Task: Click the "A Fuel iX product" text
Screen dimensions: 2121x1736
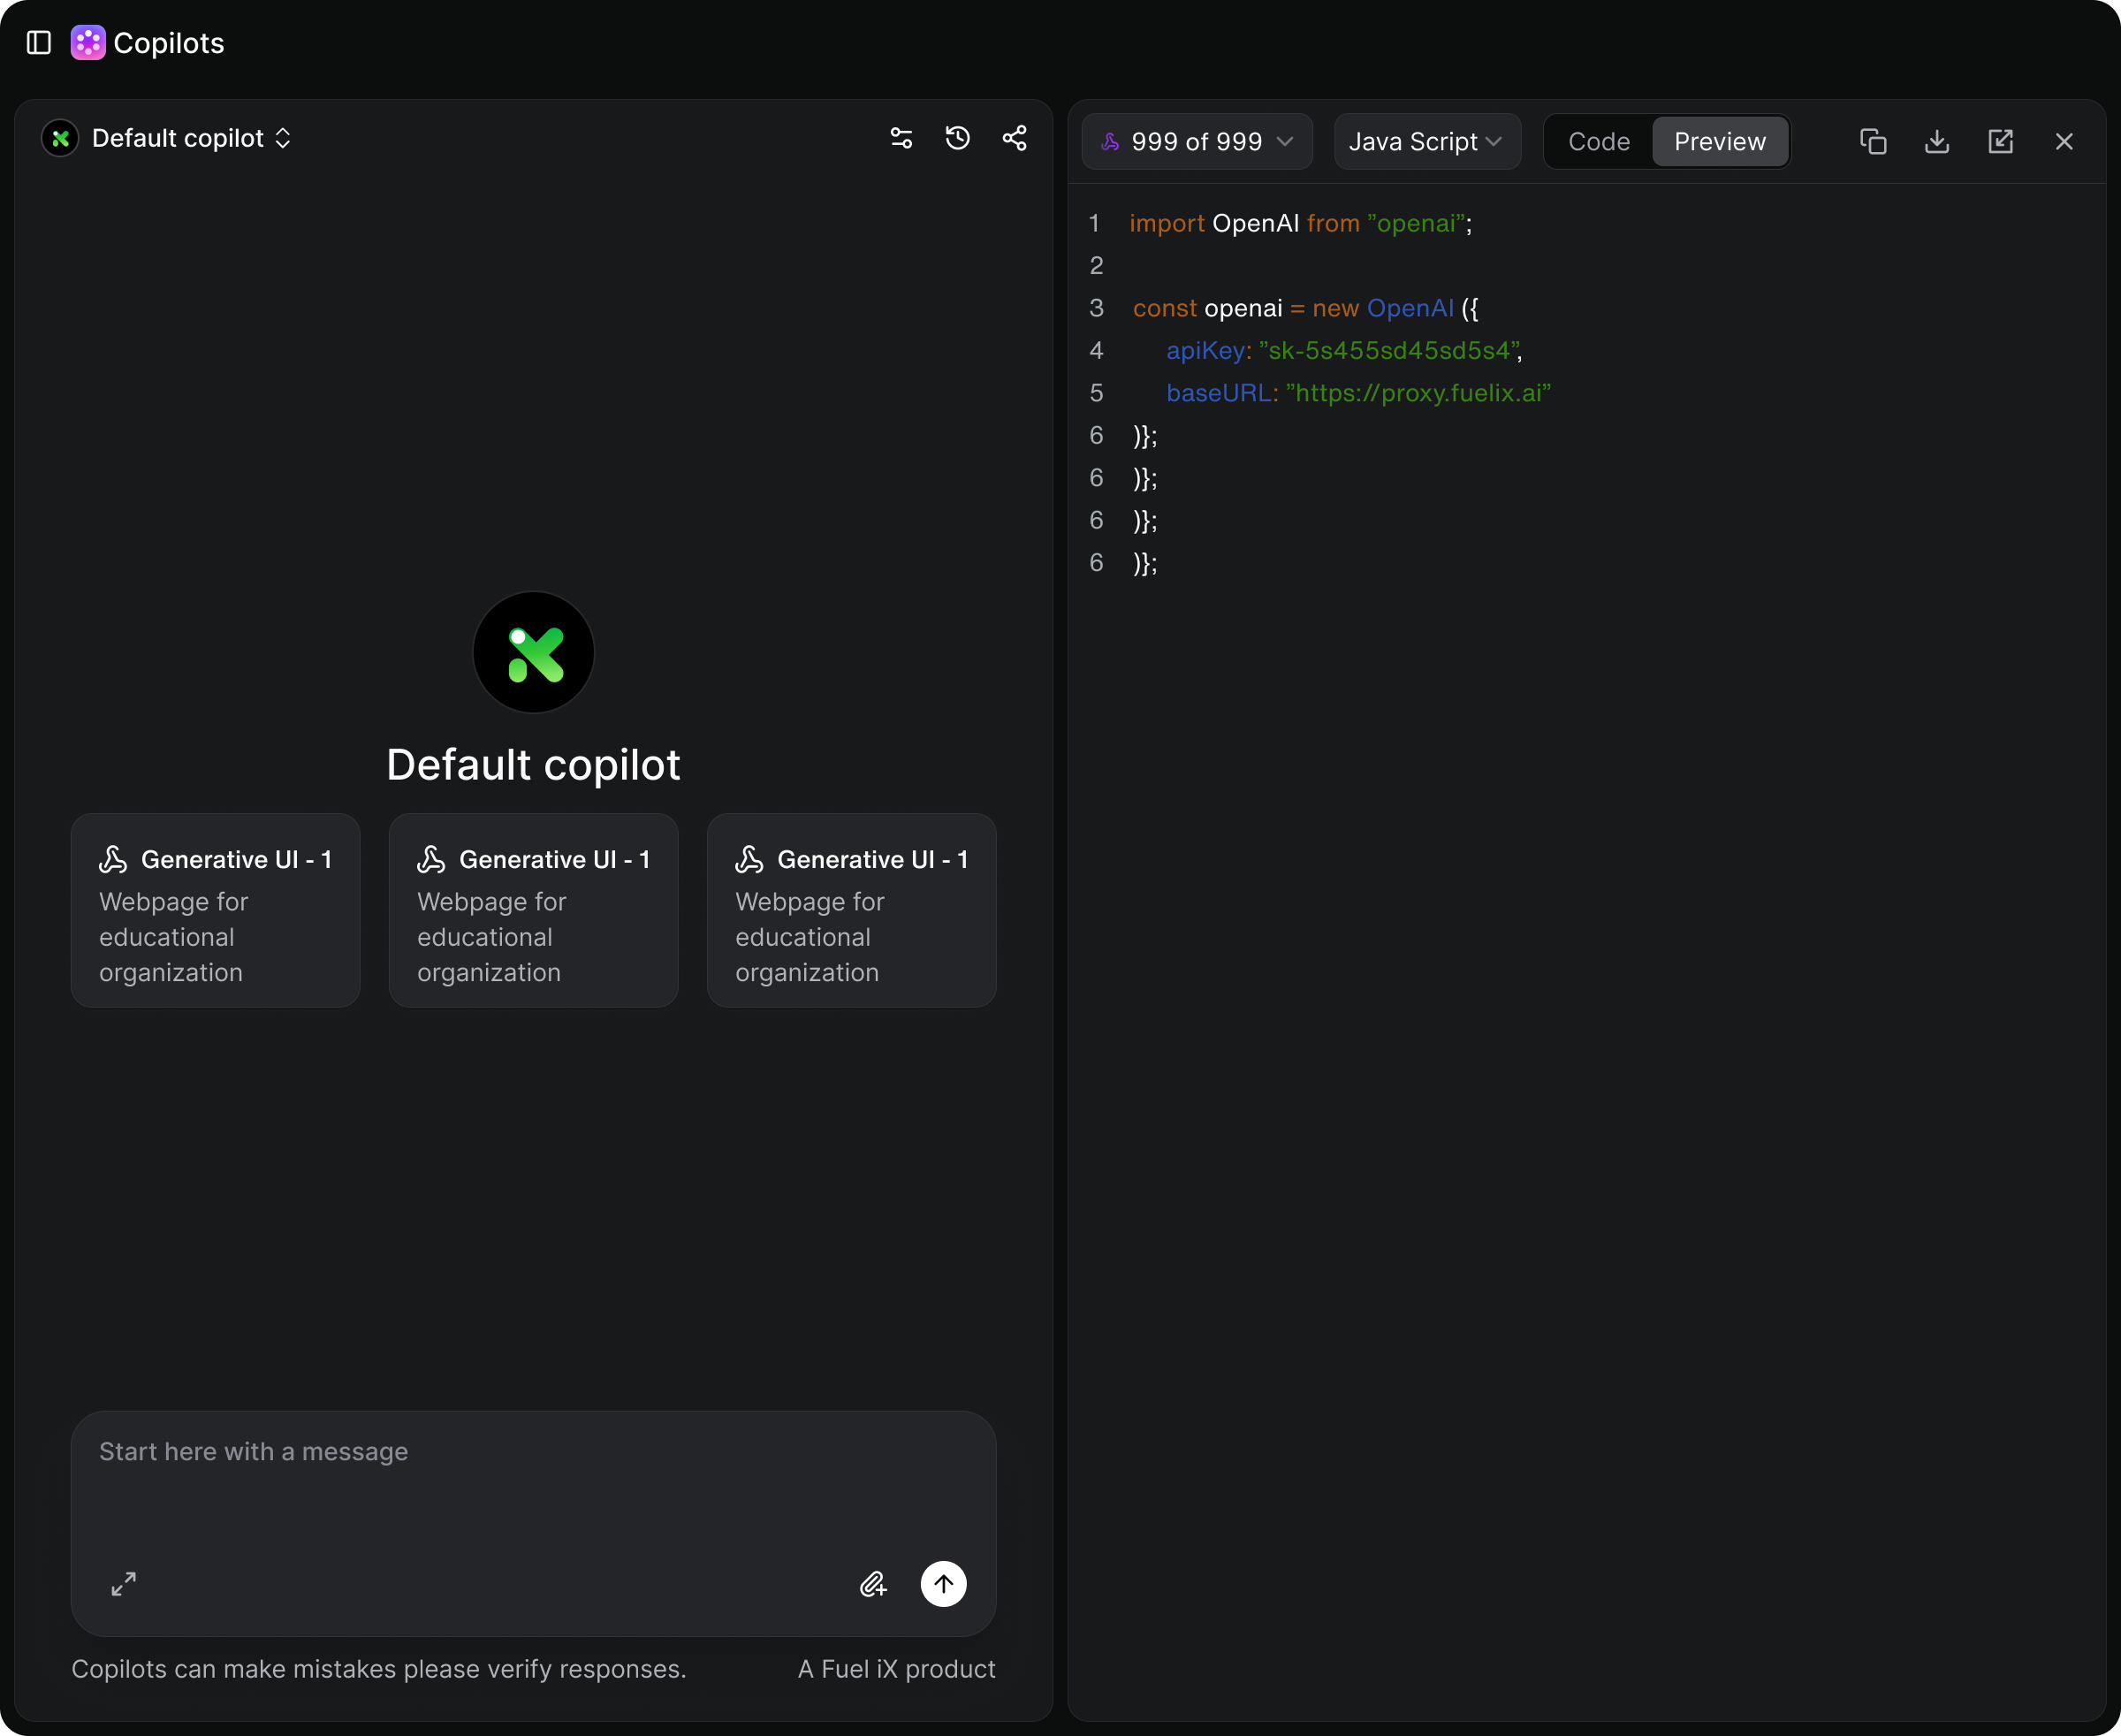Action: click(896, 1669)
